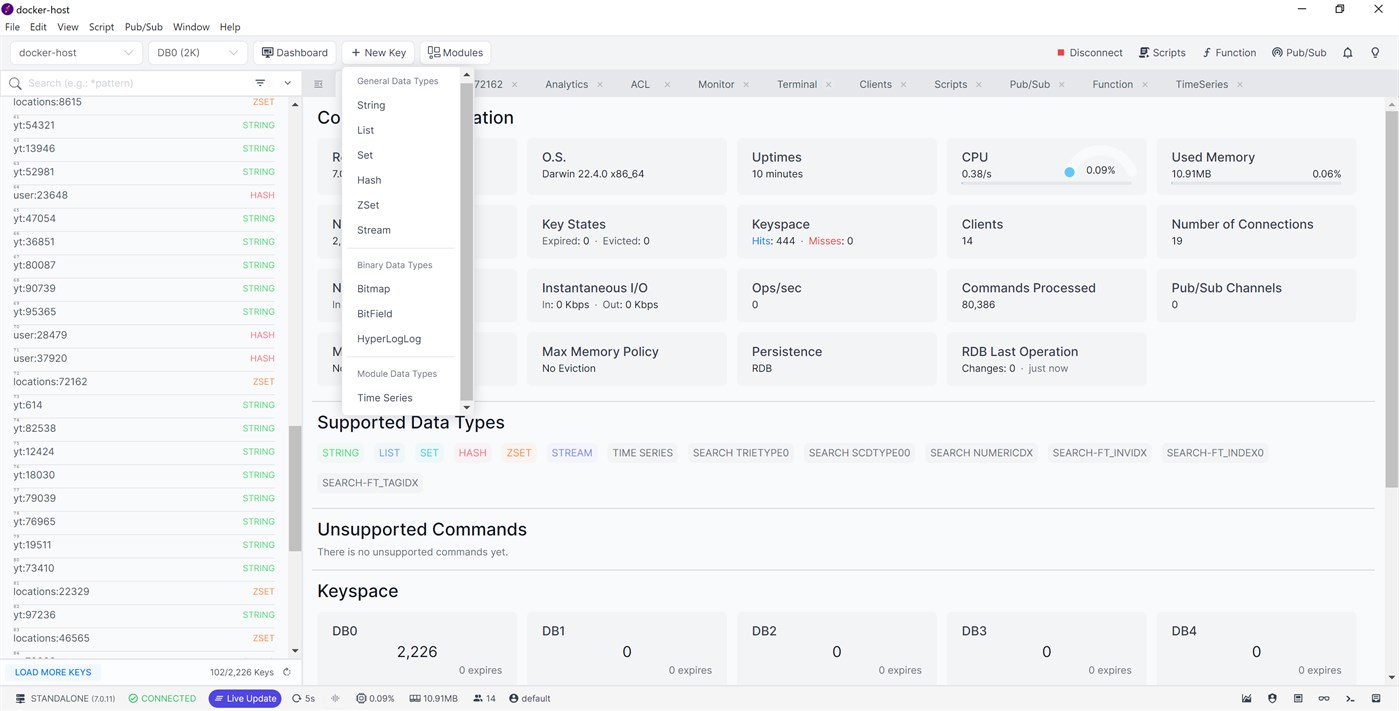Close the Analytics tab
This screenshot has width=1399, height=711.
600,85
